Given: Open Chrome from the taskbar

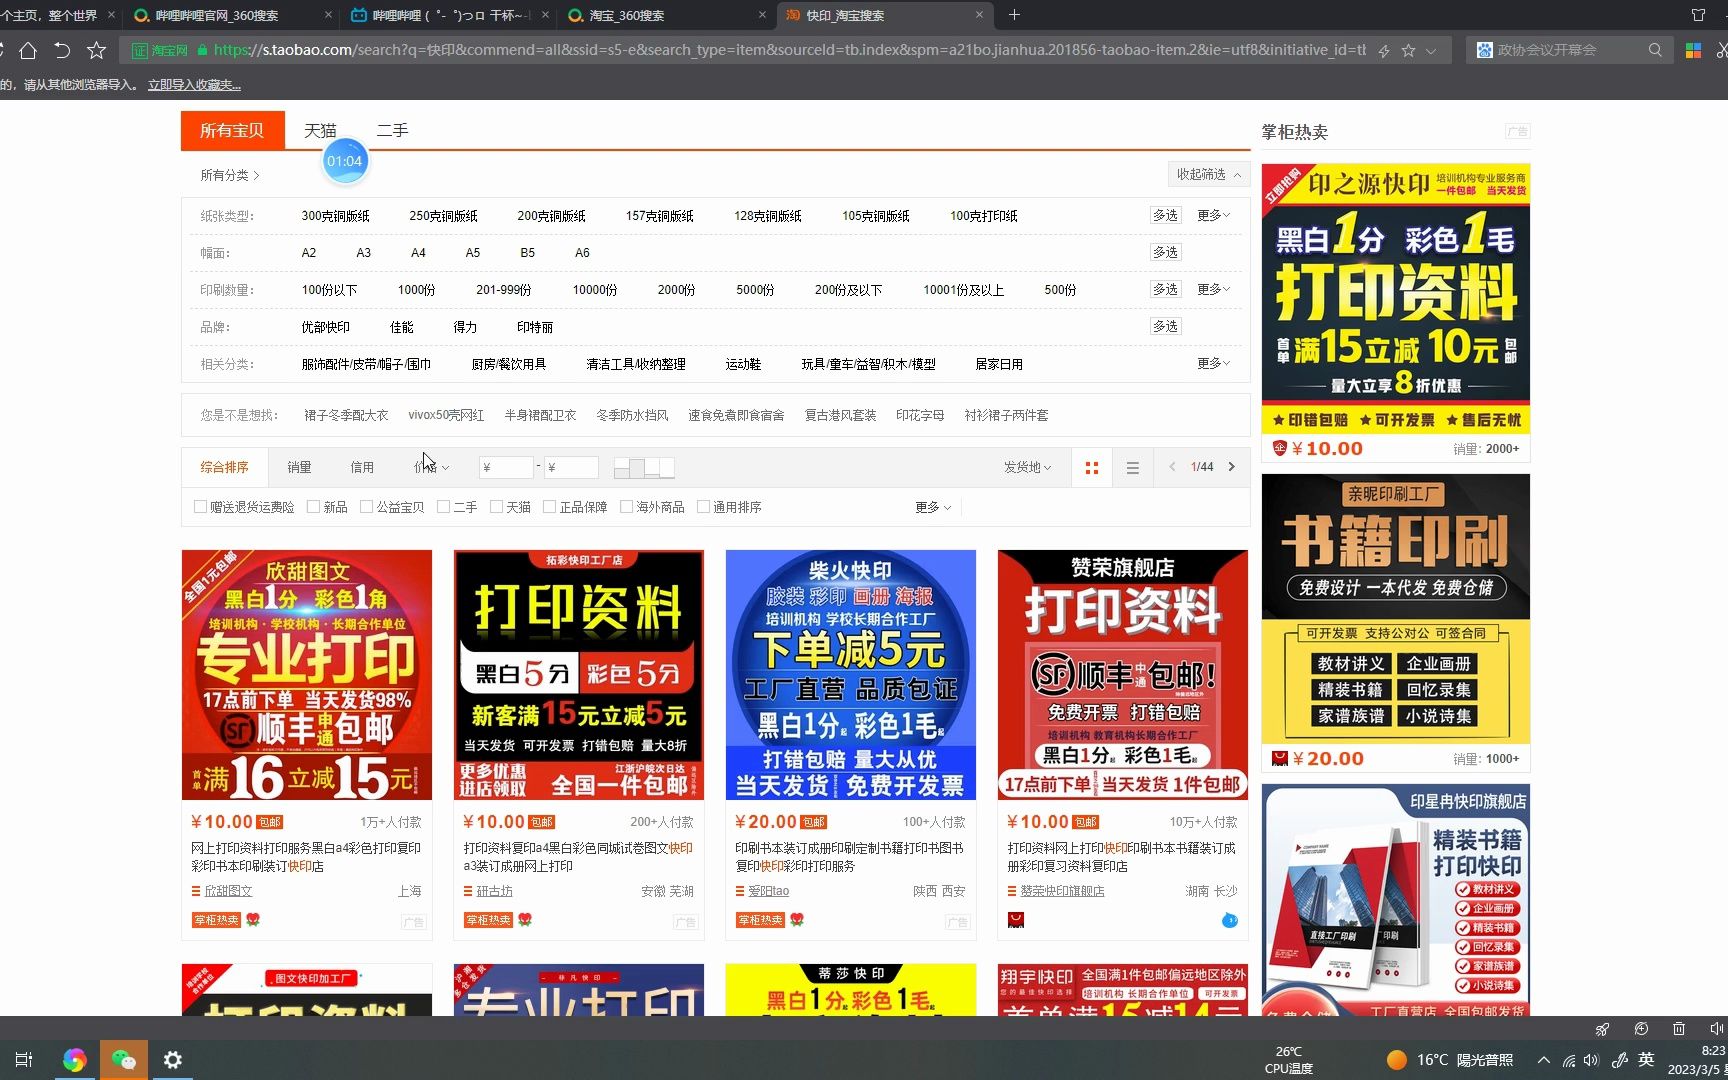Looking at the screenshot, I should coord(75,1058).
